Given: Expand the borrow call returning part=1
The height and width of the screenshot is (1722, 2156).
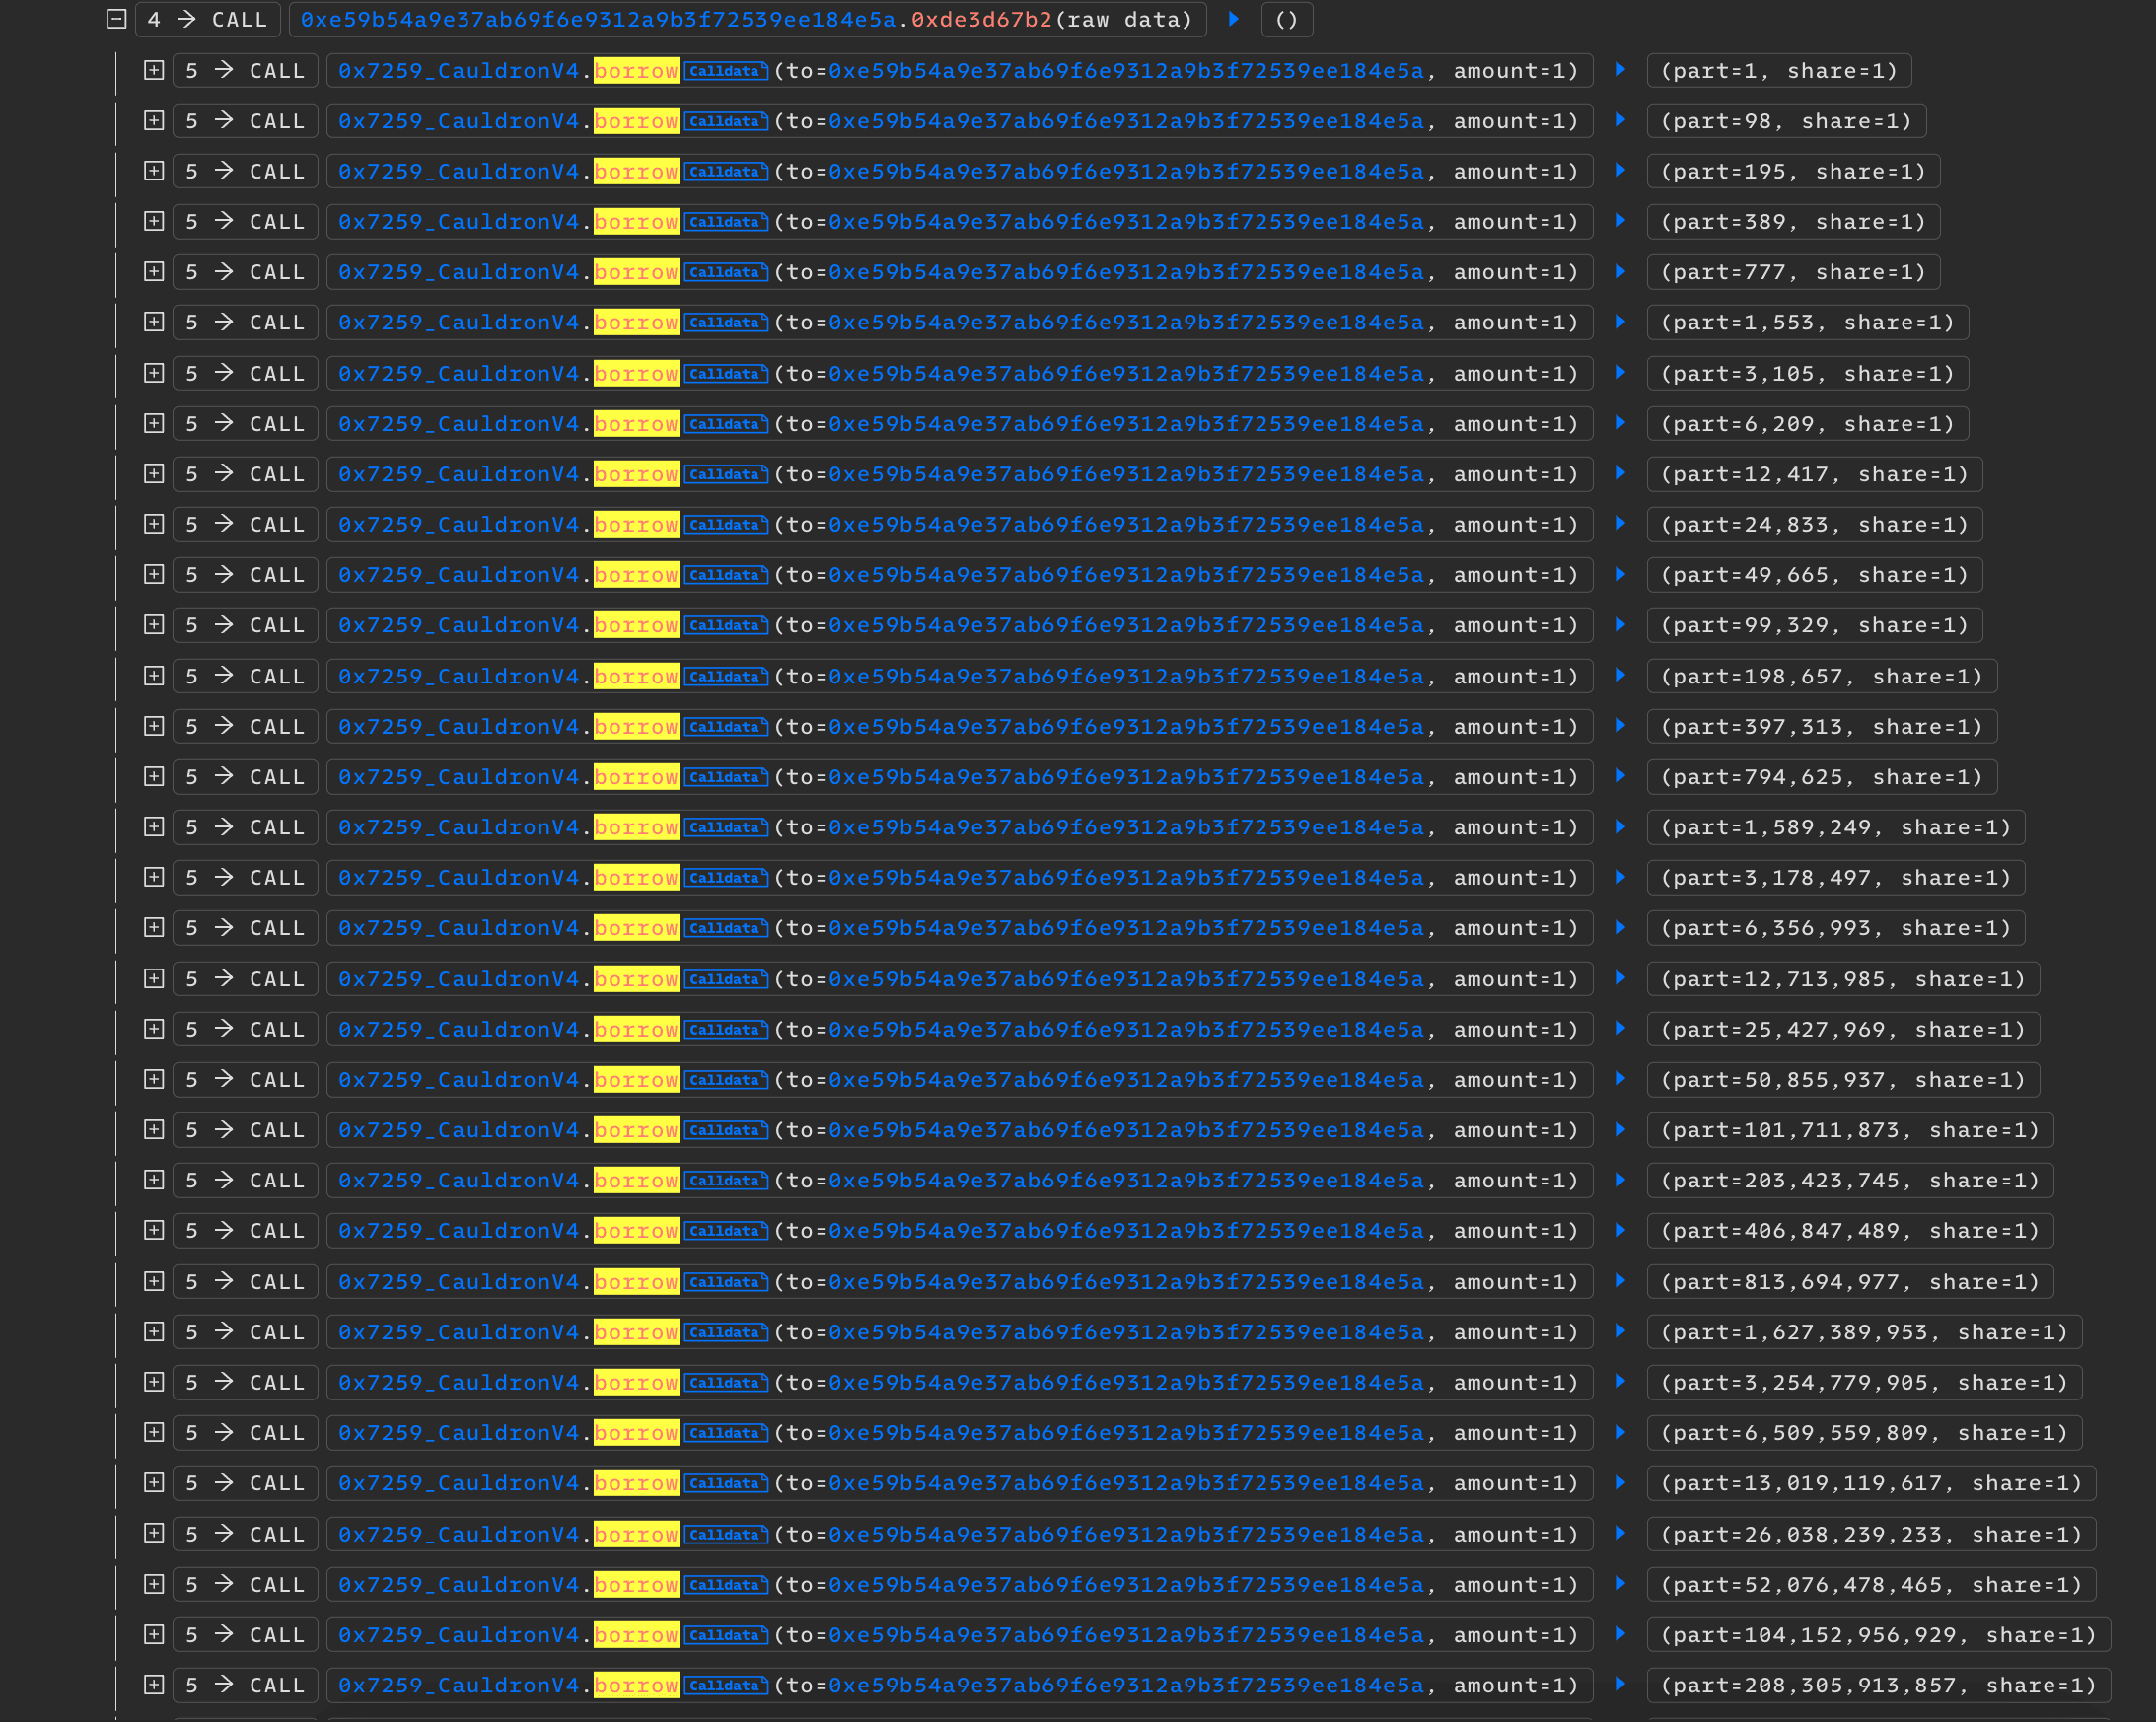Looking at the screenshot, I should pyautogui.click(x=154, y=70).
